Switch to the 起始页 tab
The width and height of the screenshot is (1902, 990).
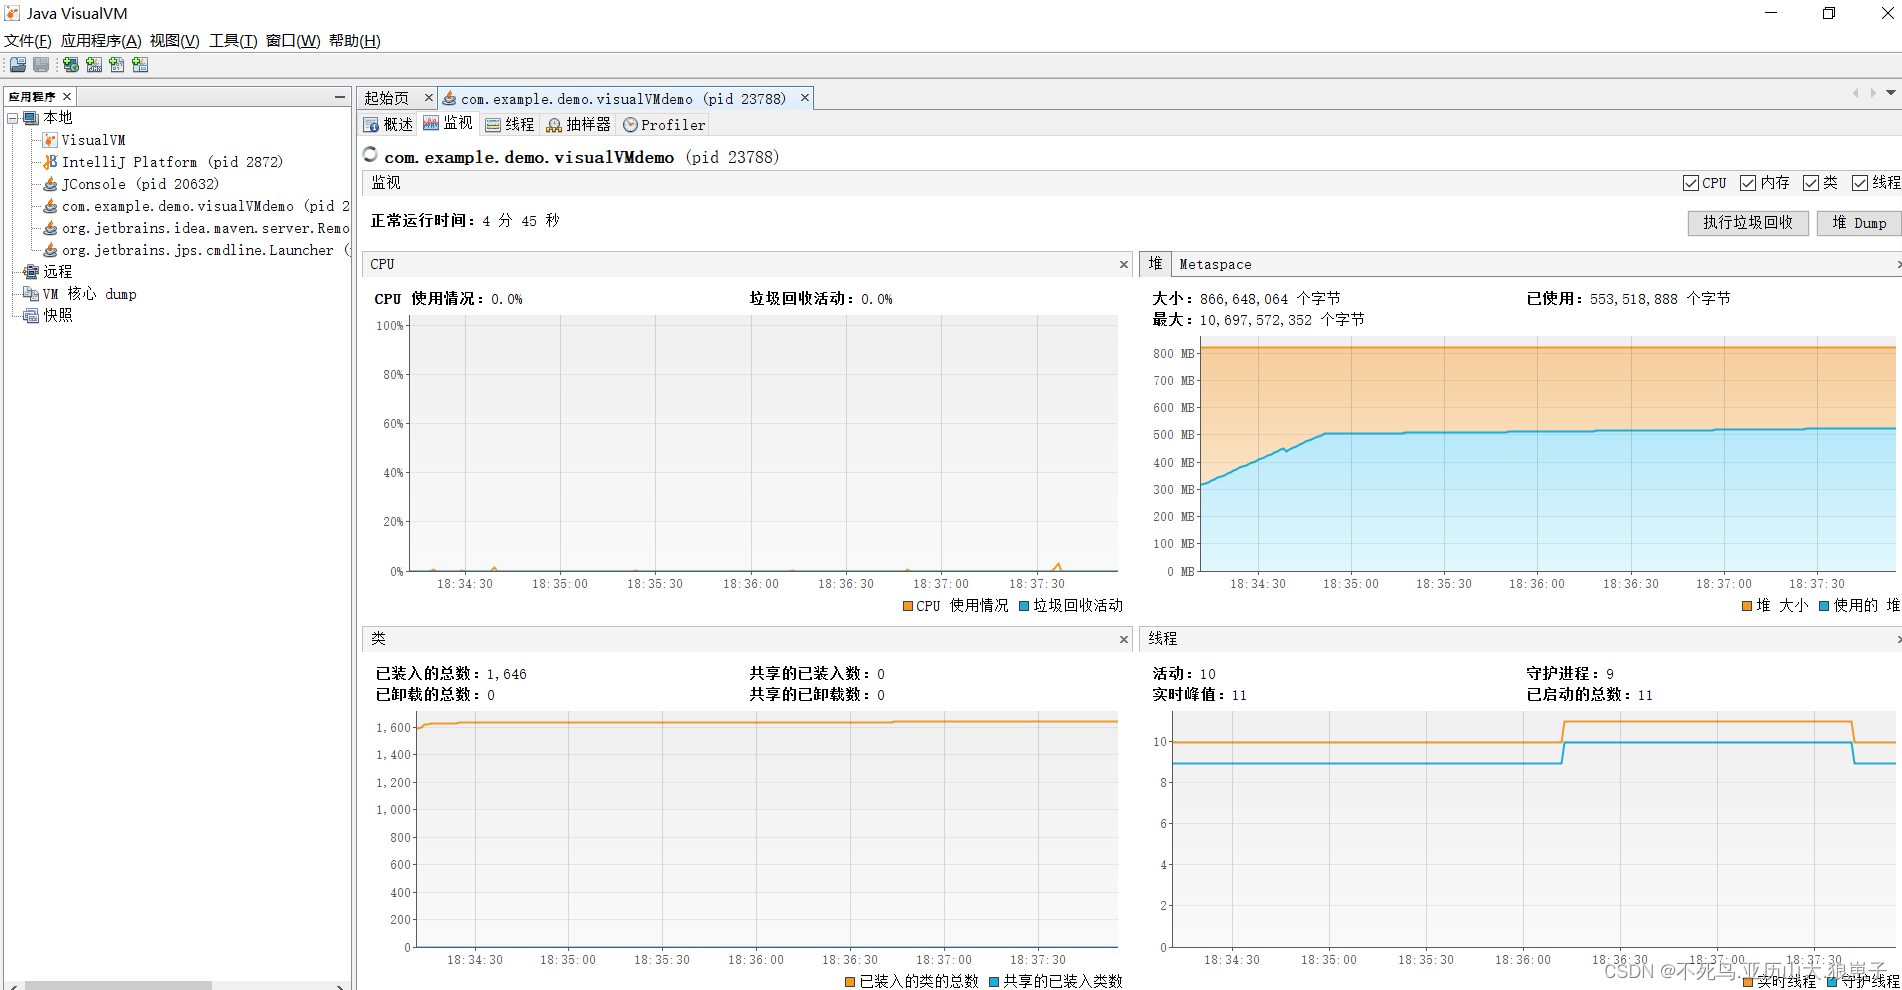pyautogui.click(x=387, y=97)
